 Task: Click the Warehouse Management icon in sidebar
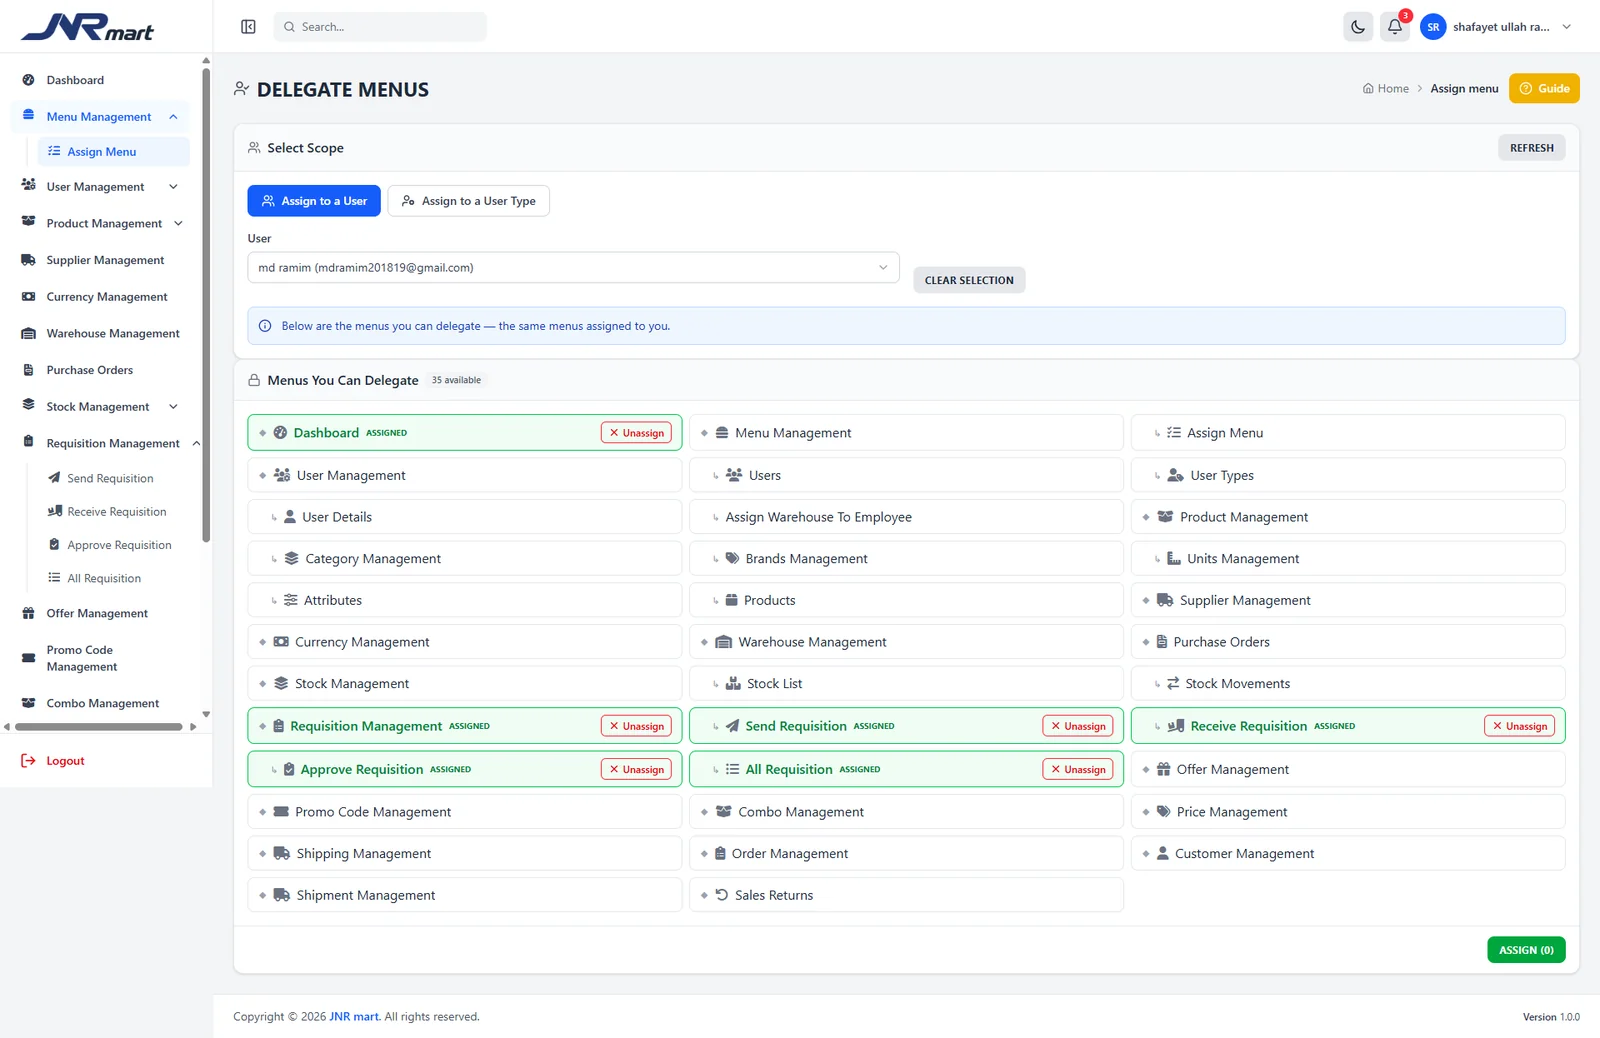pyautogui.click(x=28, y=334)
